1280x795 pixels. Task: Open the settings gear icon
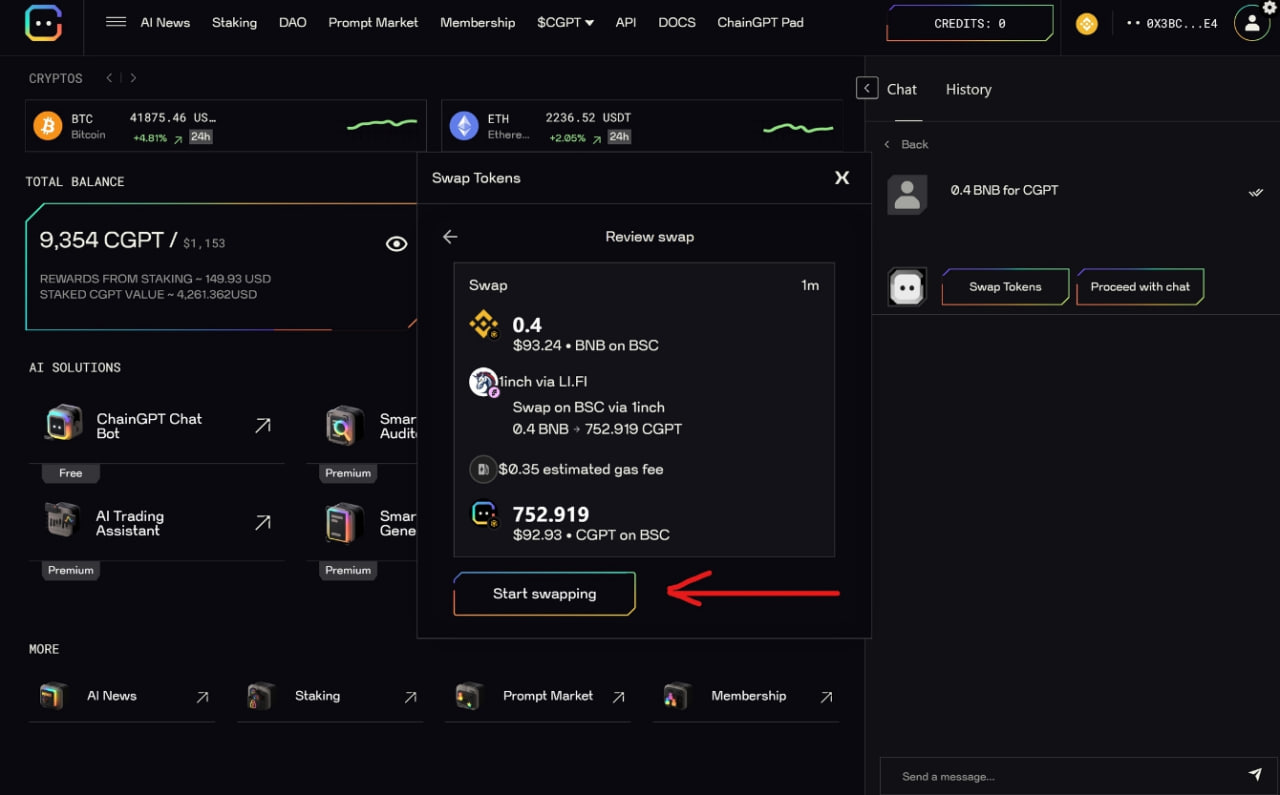tap(1270, 7)
